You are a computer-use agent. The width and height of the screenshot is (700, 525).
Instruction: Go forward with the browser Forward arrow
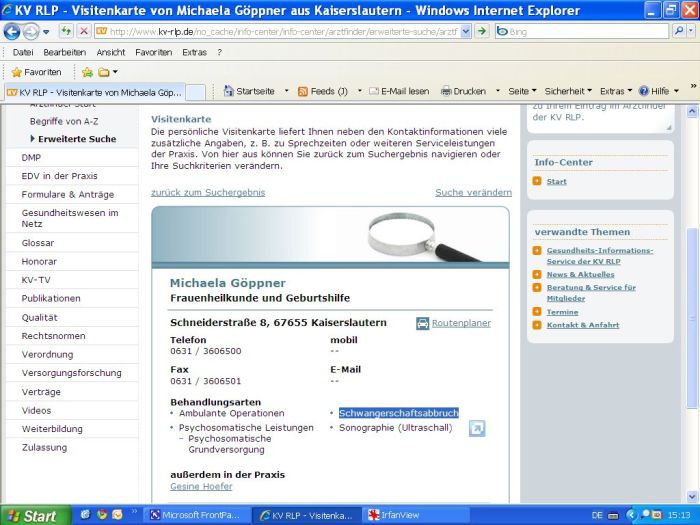pos(31,31)
